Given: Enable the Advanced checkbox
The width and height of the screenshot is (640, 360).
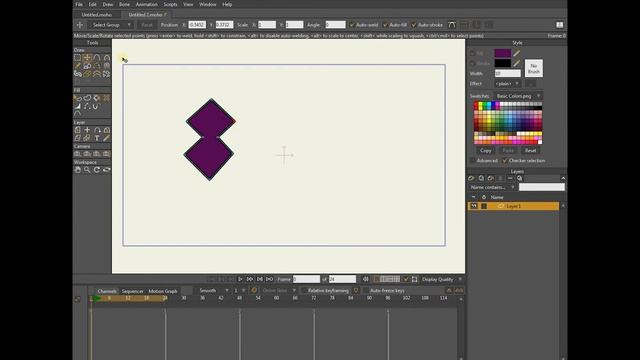Looking at the screenshot, I should (x=473, y=160).
